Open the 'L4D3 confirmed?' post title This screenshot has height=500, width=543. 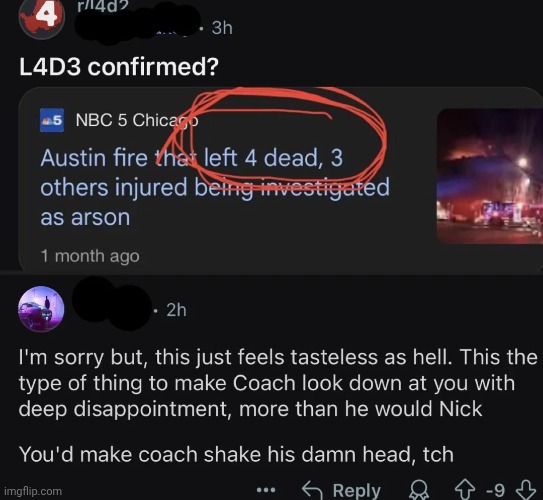click(x=119, y=67)
